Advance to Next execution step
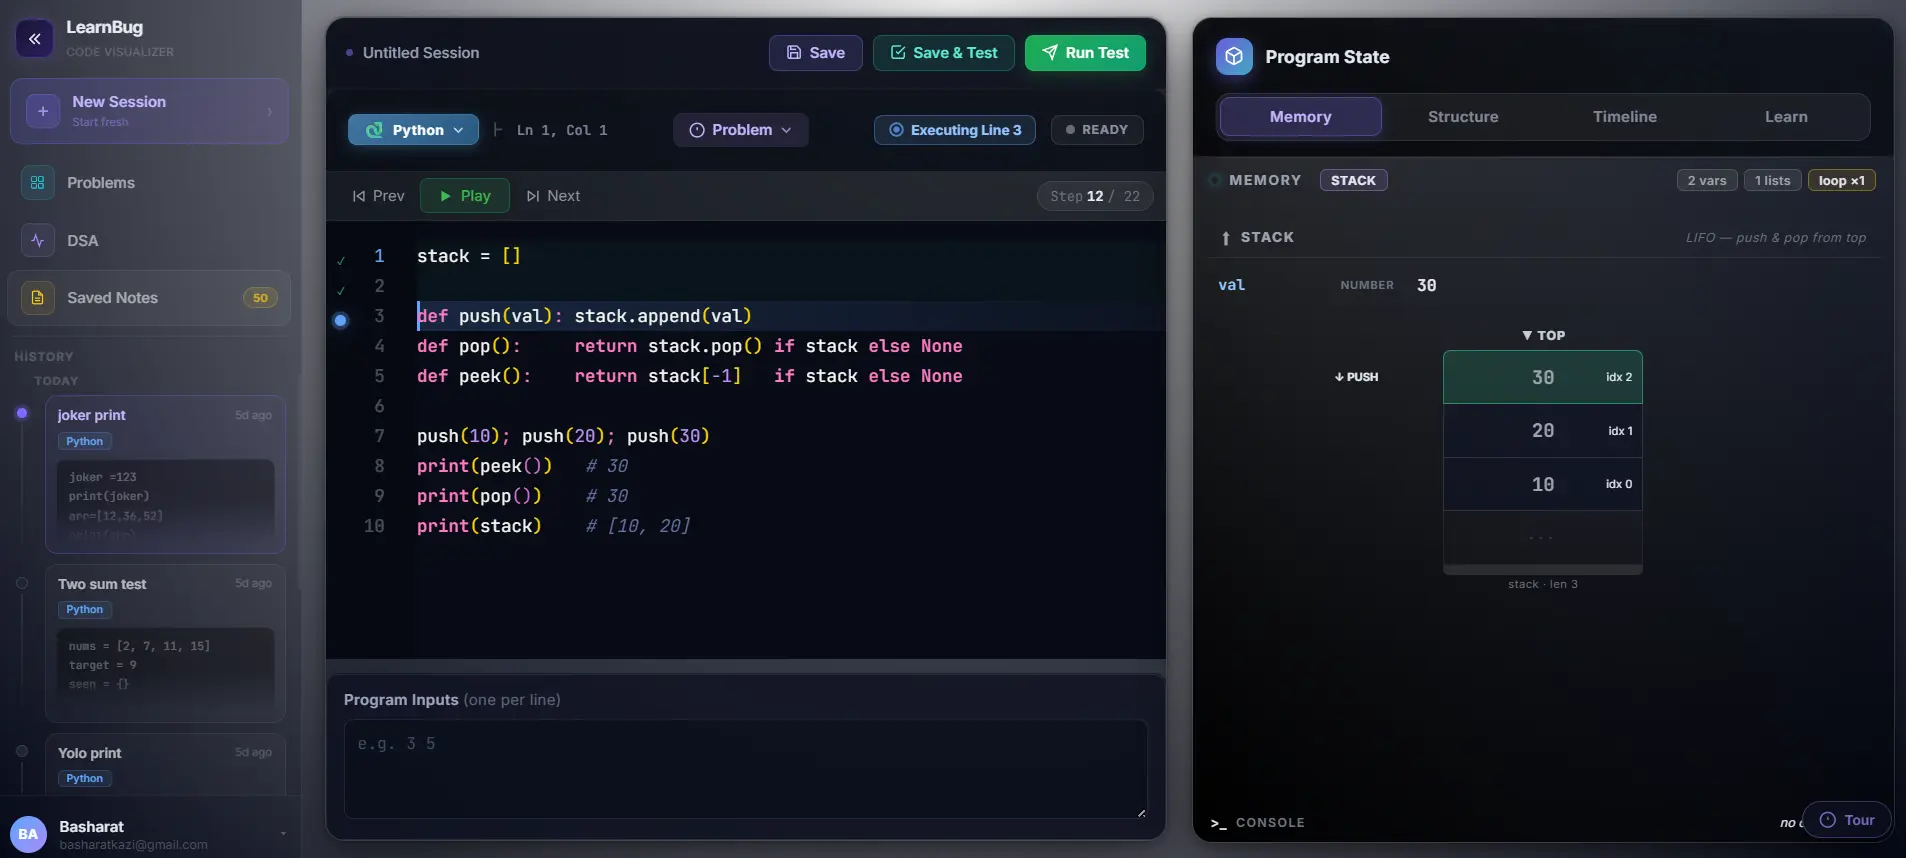This screenshot has height=858, width=1906. tap(553, 196)
